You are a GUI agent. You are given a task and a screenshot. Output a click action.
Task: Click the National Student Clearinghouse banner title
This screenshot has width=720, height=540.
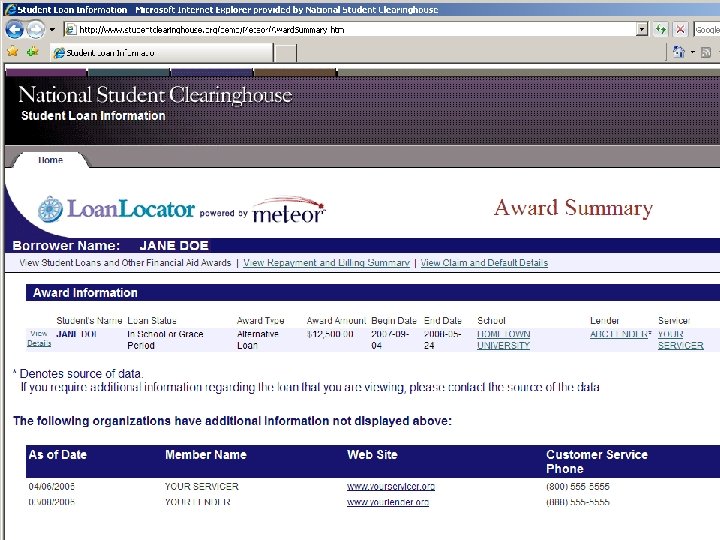click(x=155, y=95)
